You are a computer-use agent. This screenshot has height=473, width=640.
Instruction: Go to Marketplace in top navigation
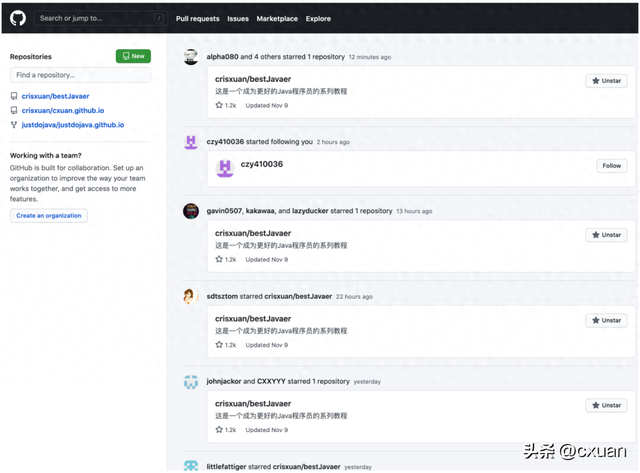point(277,19)
